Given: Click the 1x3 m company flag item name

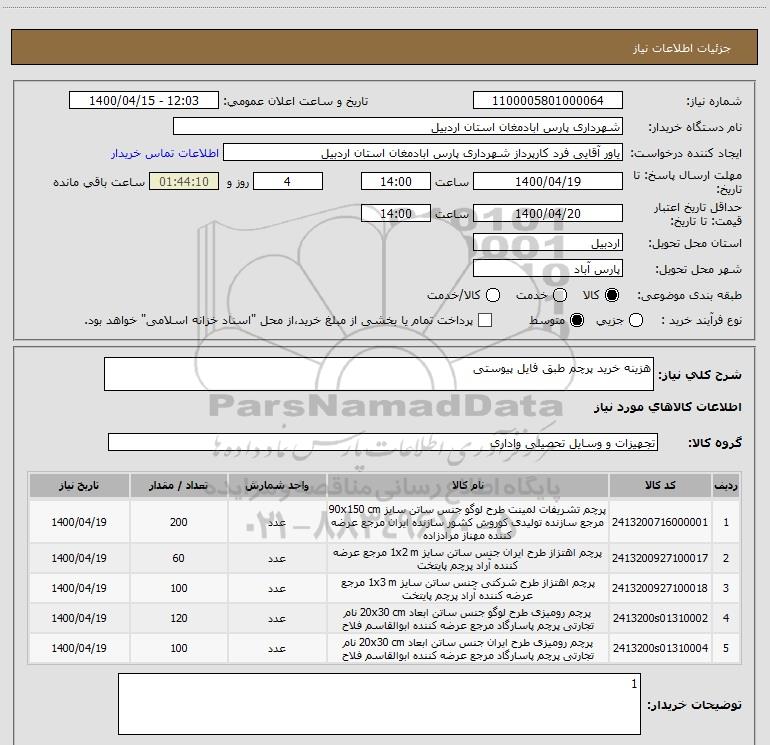Looking at the screenshot, I should 468,589.
